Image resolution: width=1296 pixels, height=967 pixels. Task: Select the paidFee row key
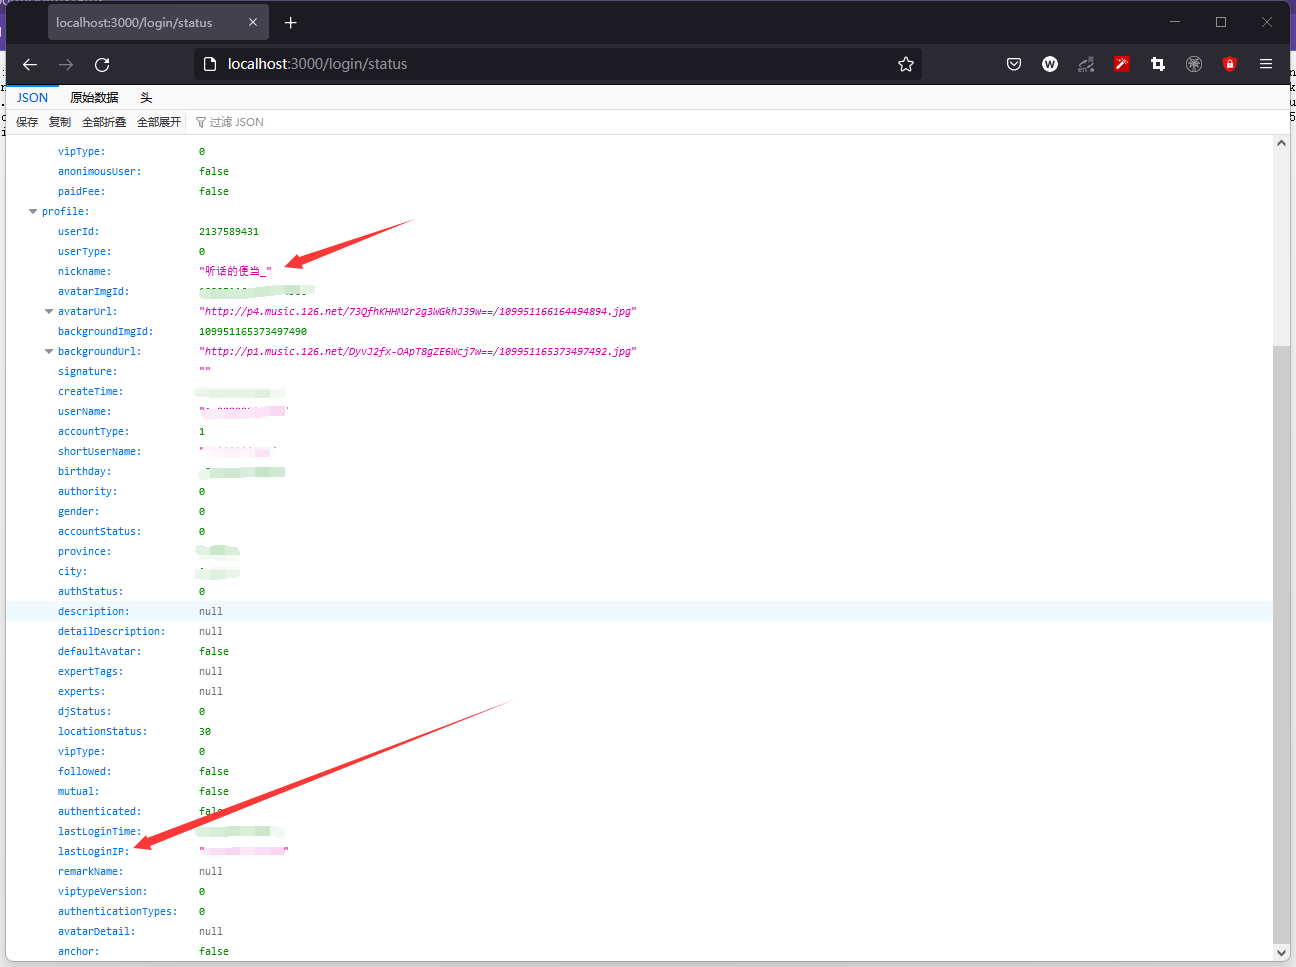coord(82,192)
